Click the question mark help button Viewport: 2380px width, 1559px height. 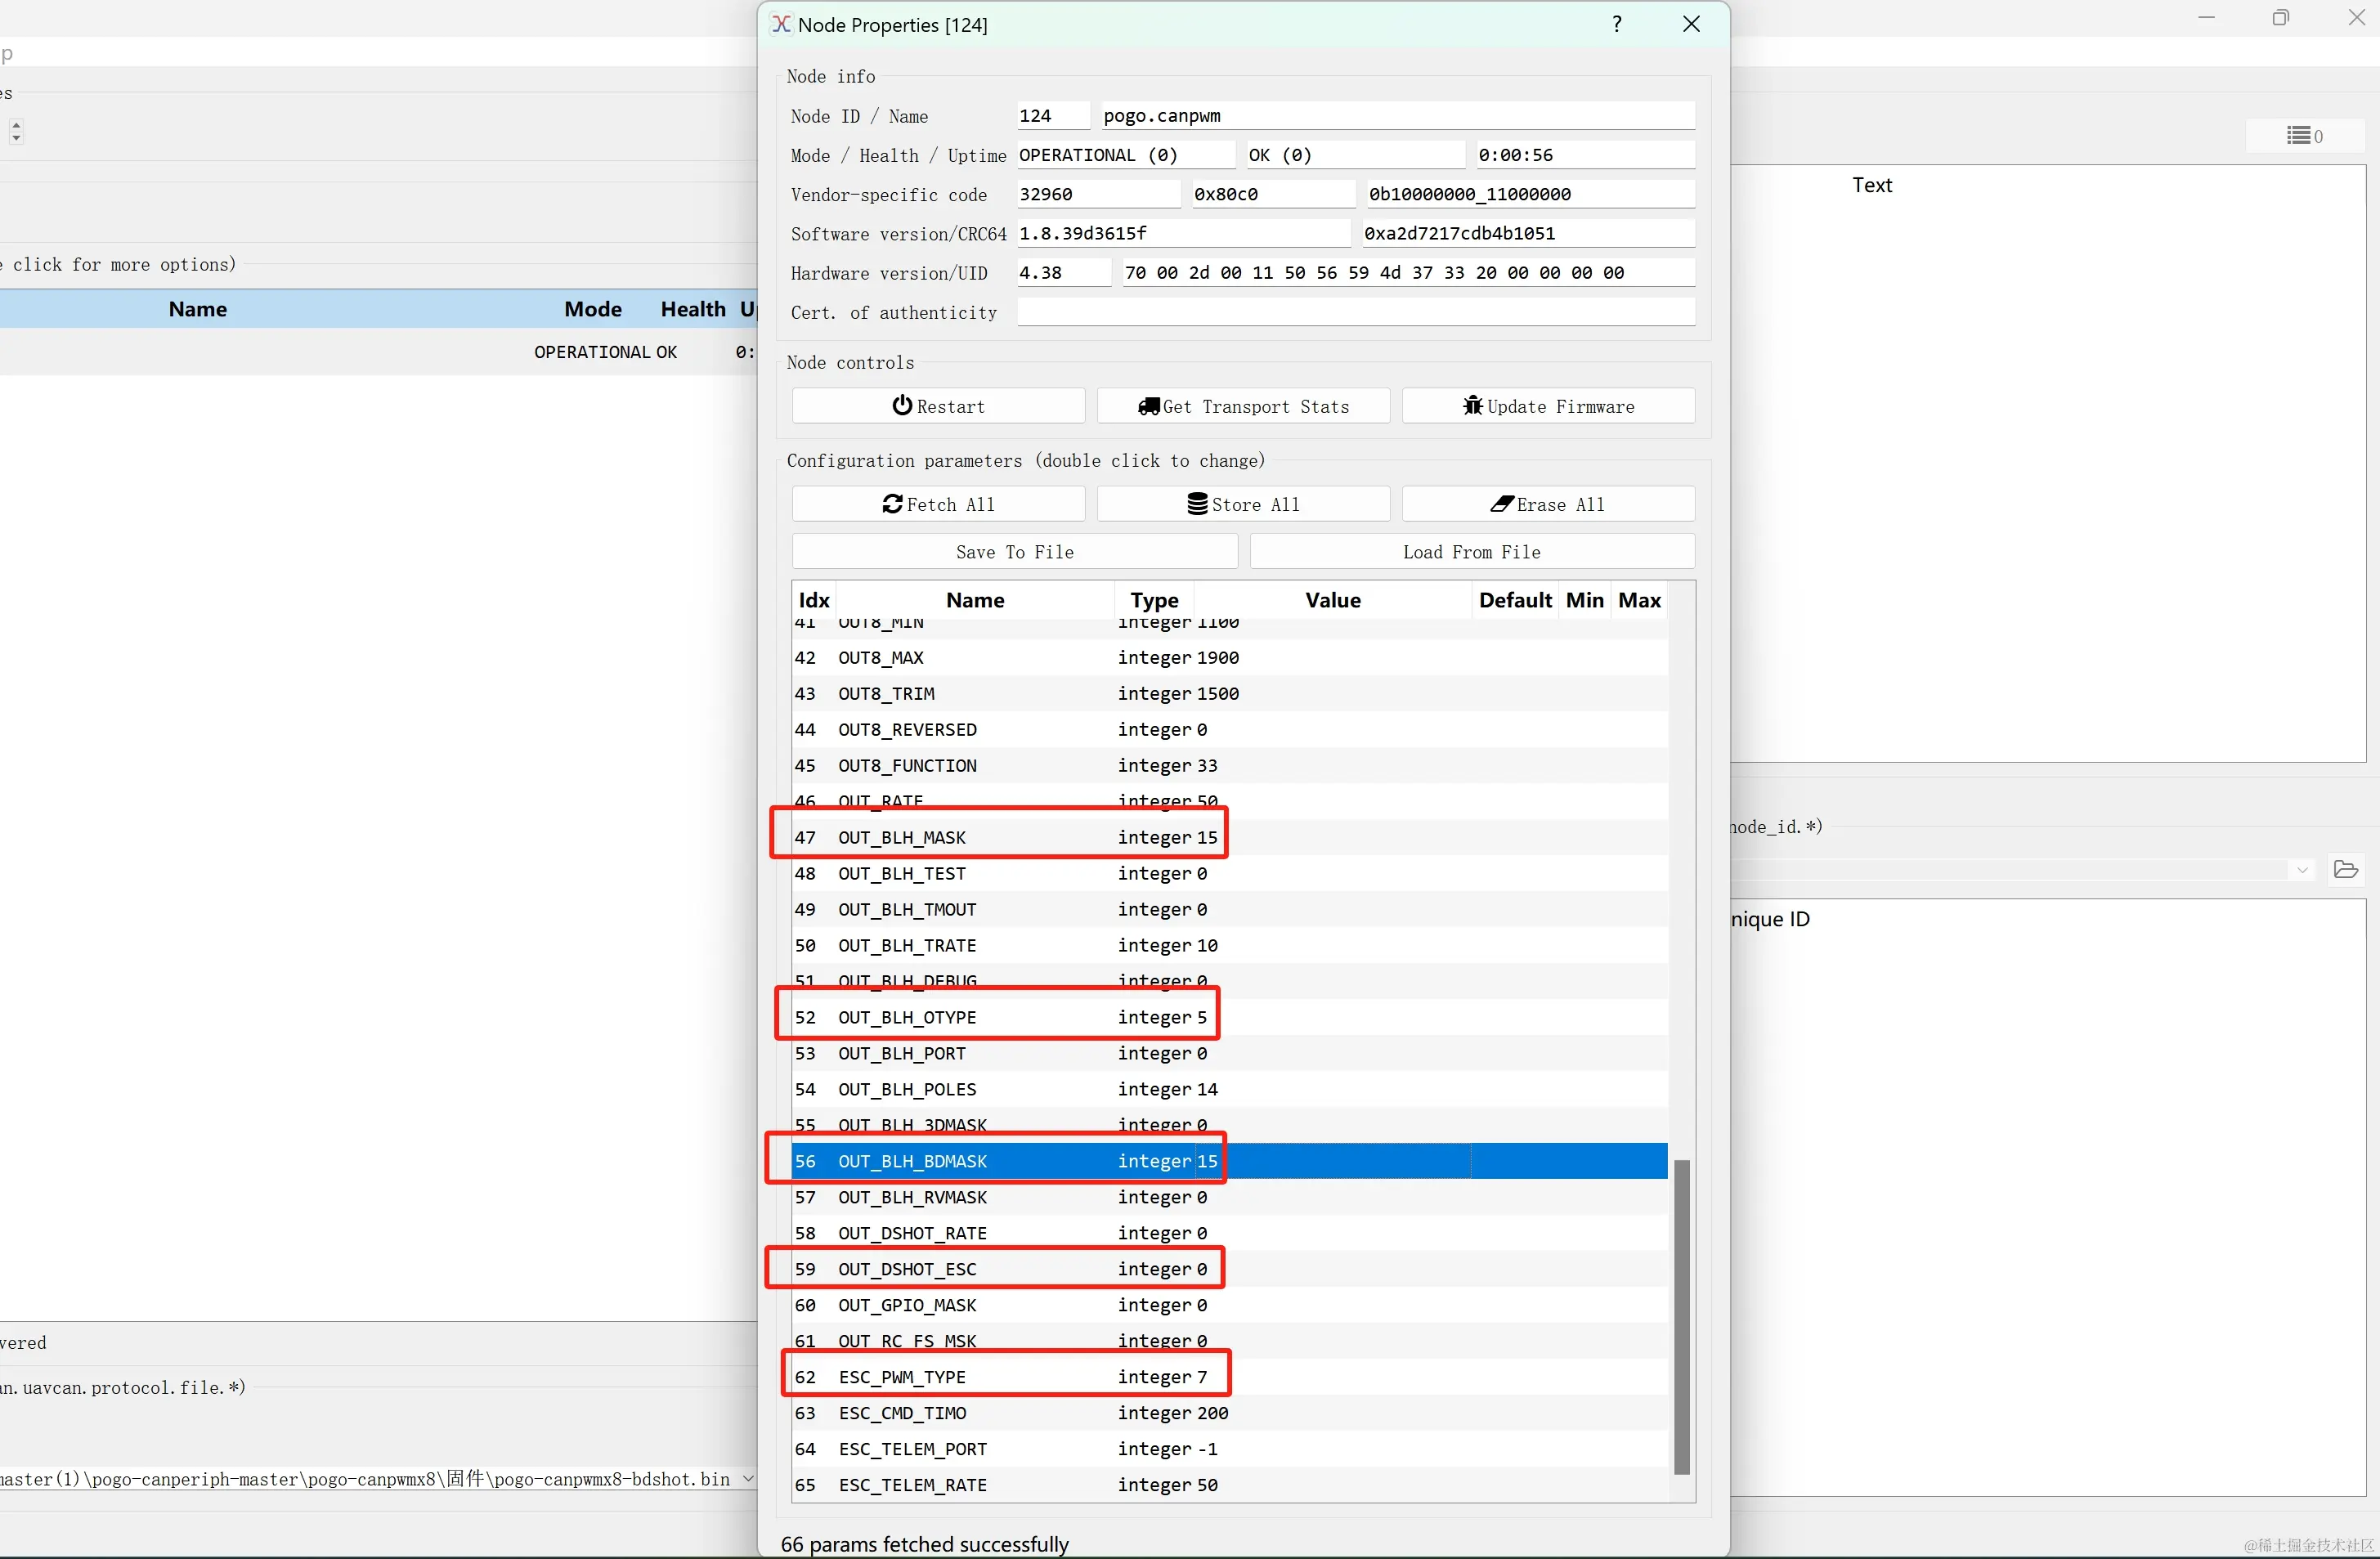[x=1616, y=24]
